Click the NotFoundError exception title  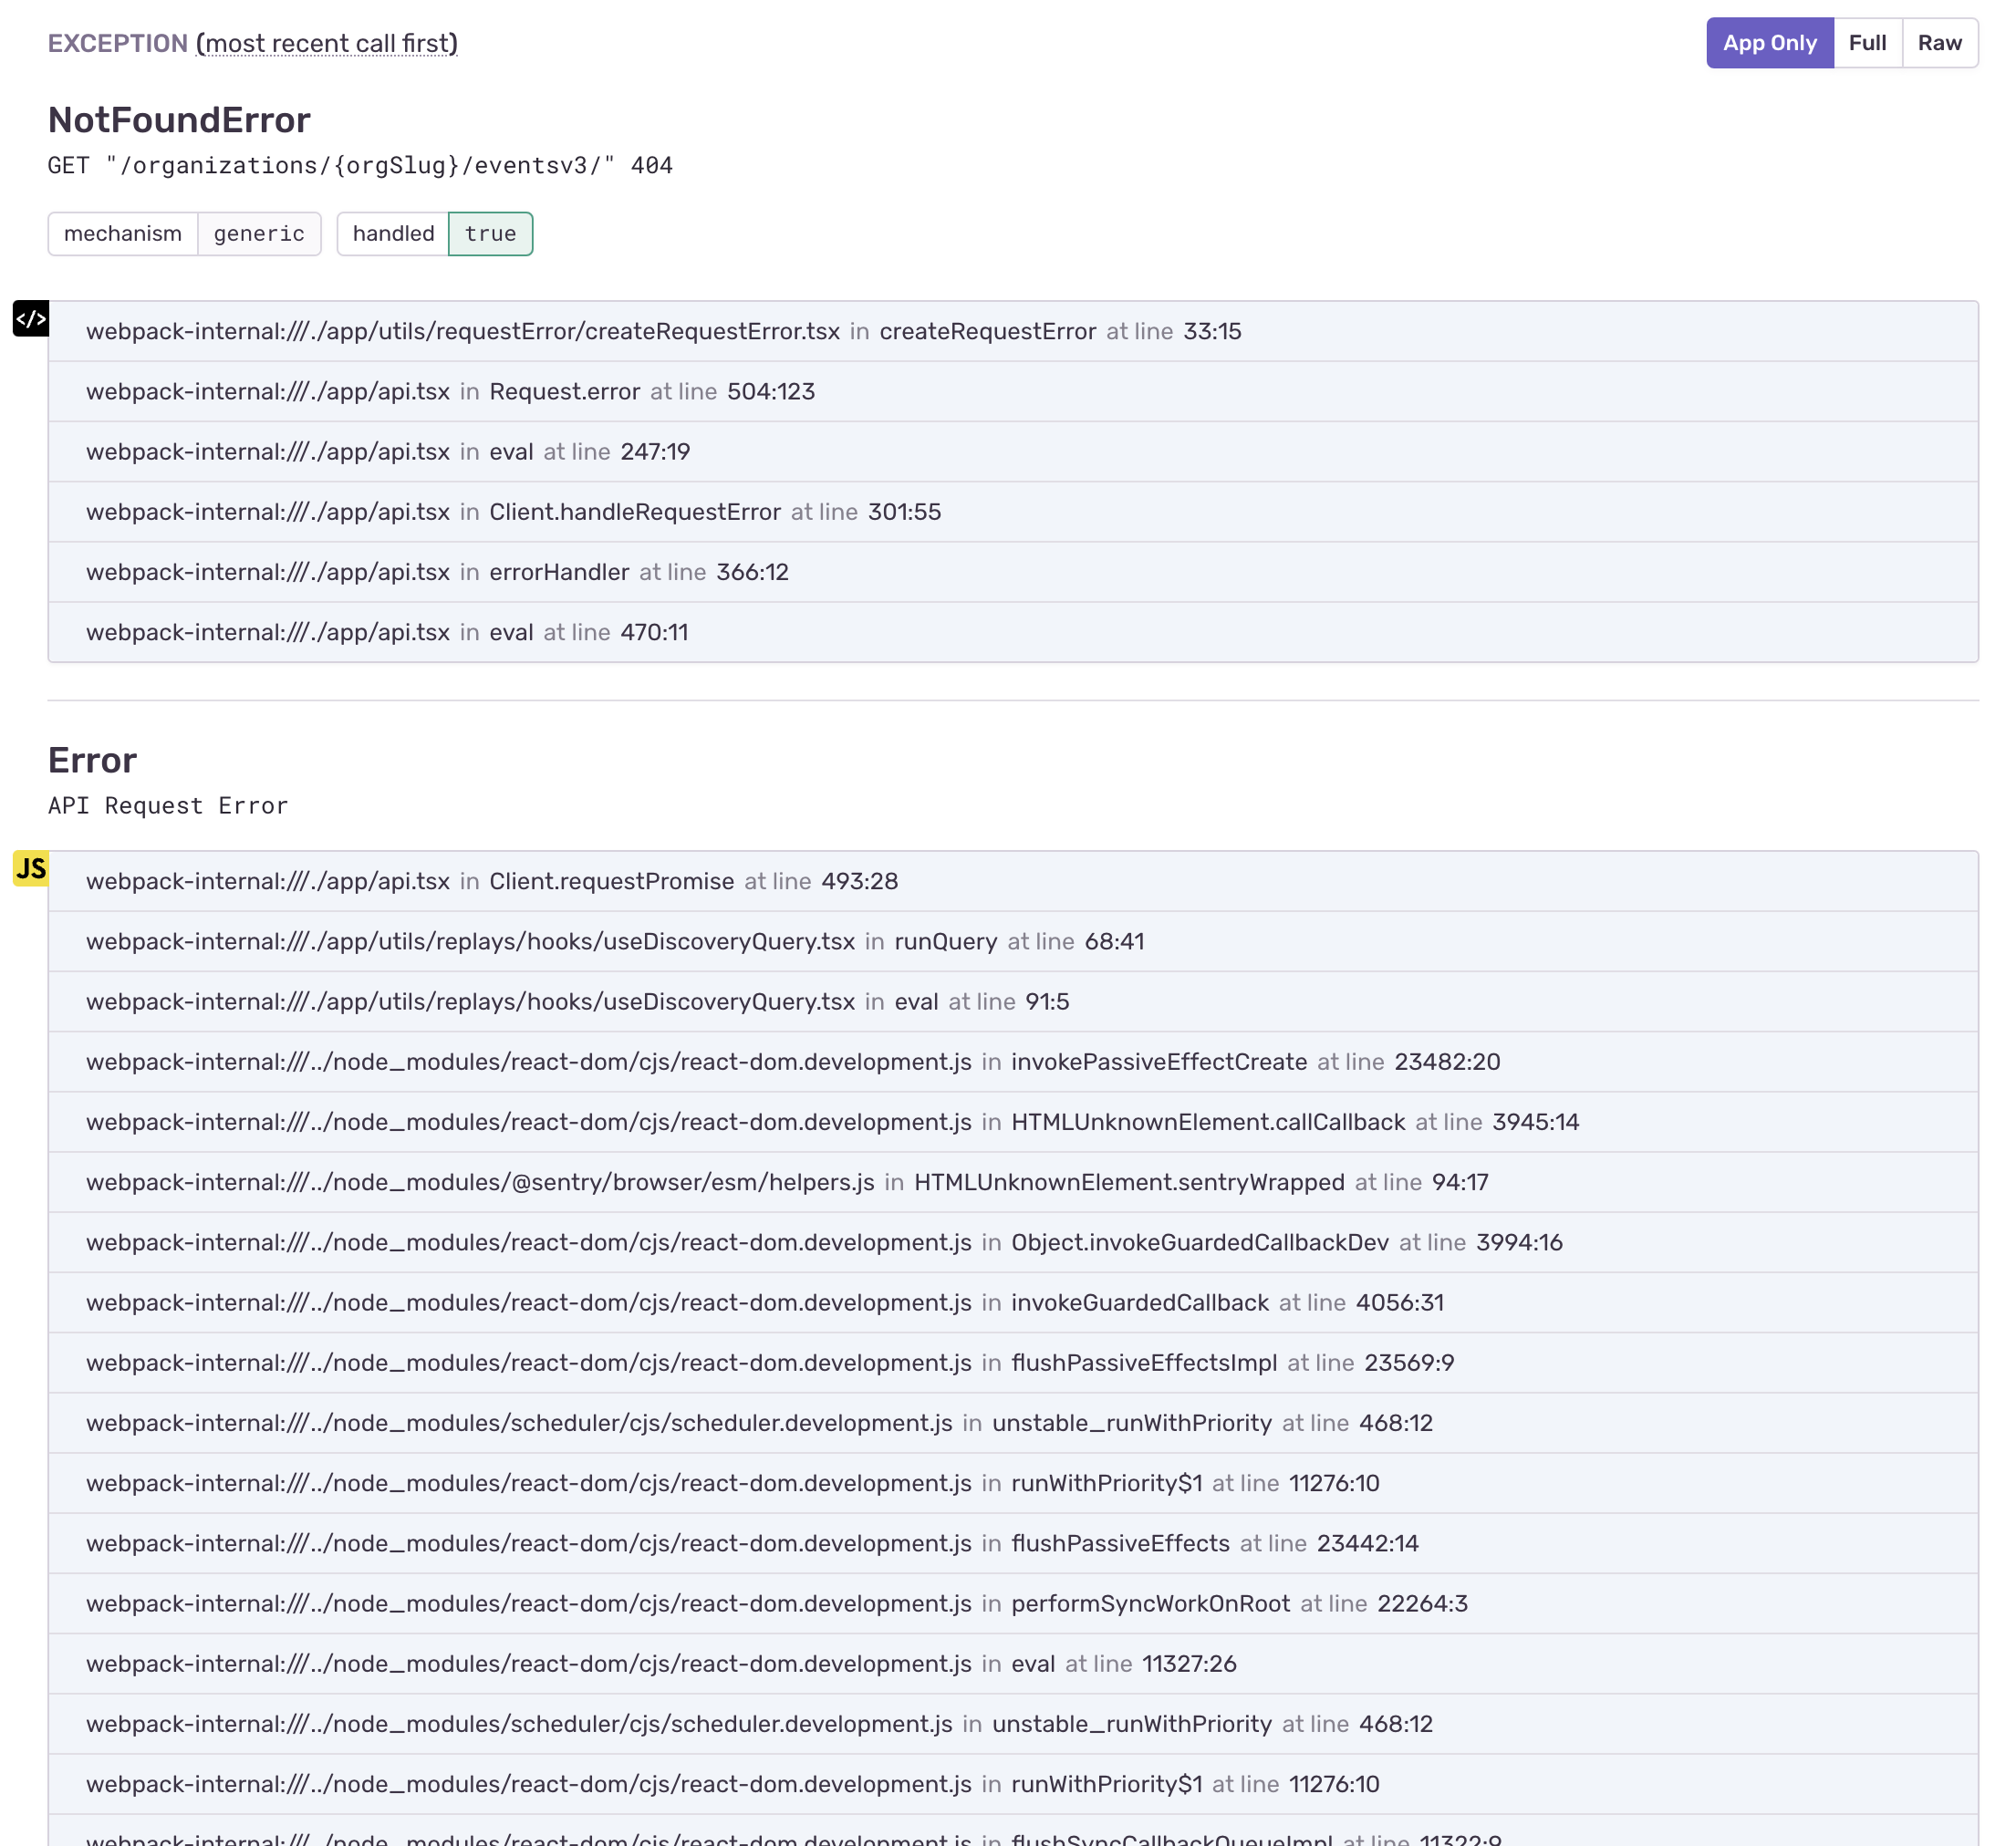coord(179,120)
